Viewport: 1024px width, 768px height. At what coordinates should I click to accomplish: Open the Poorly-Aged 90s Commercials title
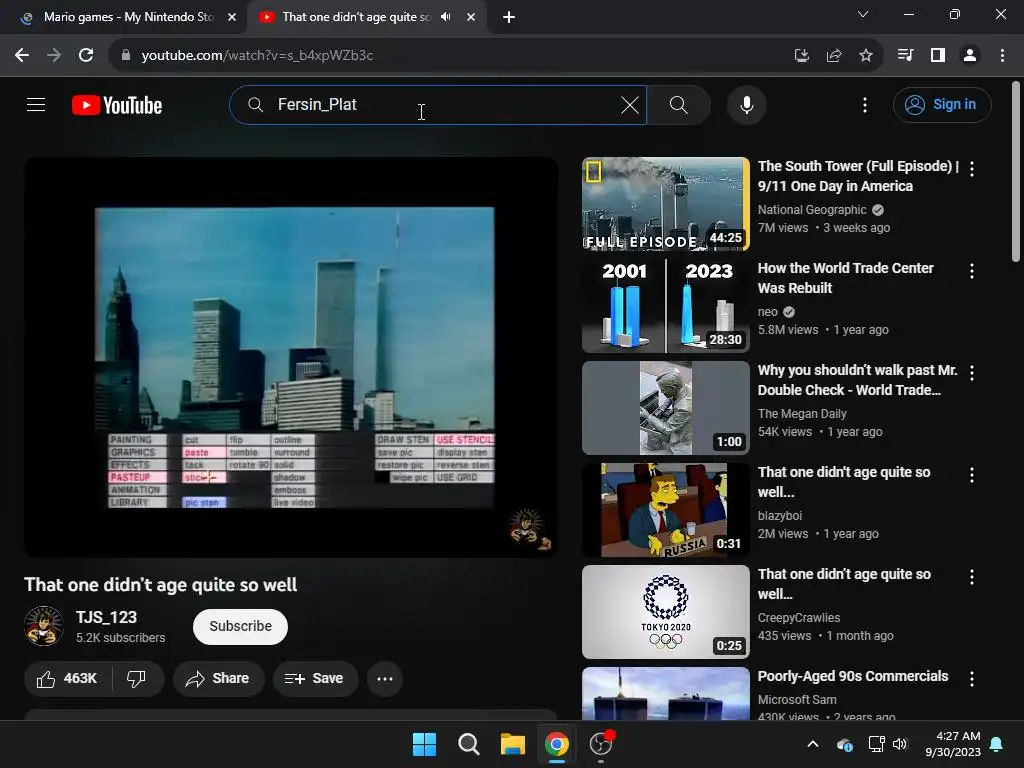tap(853, 676)
